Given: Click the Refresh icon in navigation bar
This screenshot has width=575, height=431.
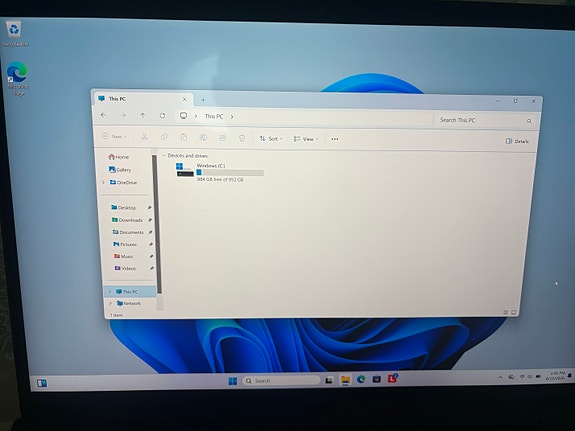Looking at the screenshot, I should (162, 116).
